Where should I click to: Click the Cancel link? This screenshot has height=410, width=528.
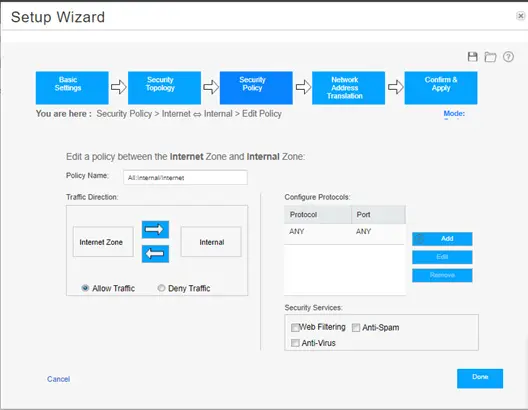click(59, 379)
